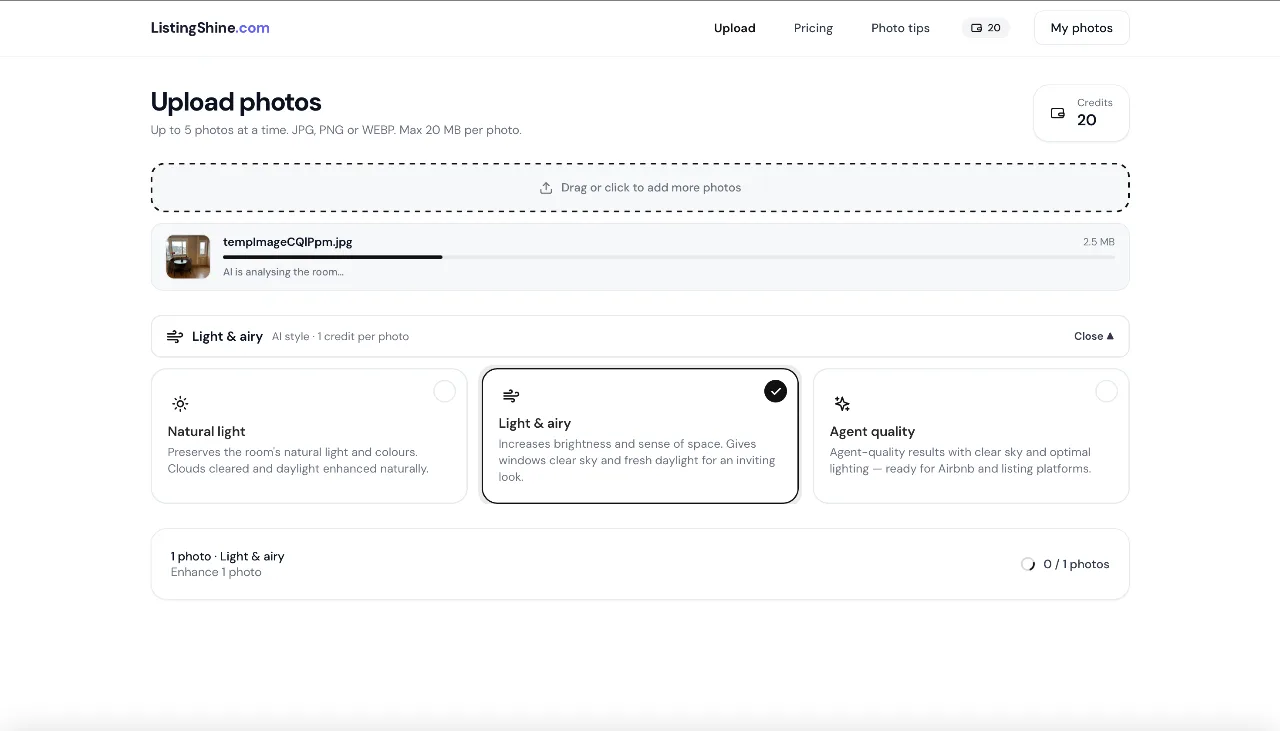Go to the Upload nav item
The width and height of the screenshot is (1280, 731).
pyautogui.click(x=734, y=28)
